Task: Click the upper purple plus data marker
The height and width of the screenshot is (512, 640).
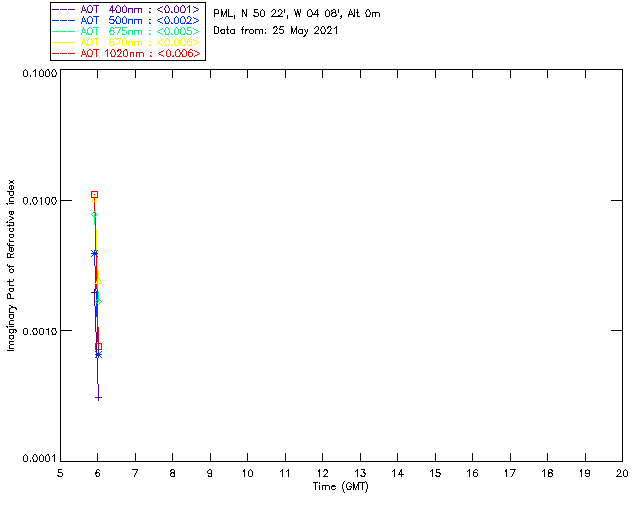Action: coord(94,293)
